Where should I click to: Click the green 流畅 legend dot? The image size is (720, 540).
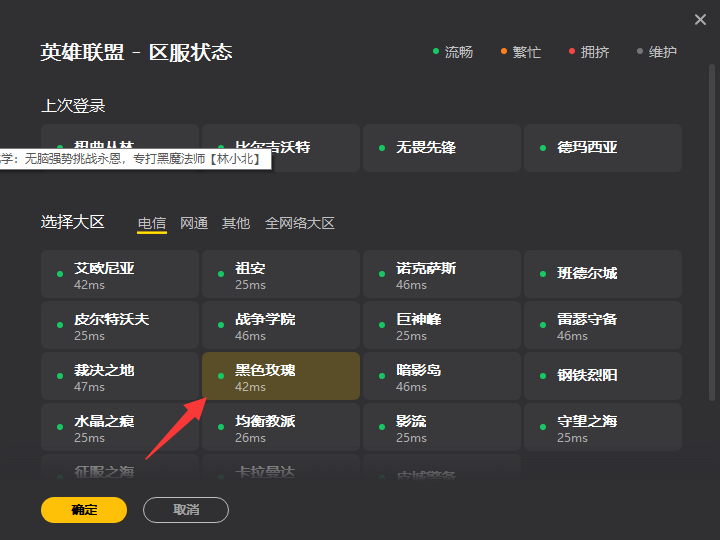coord(436,51)
